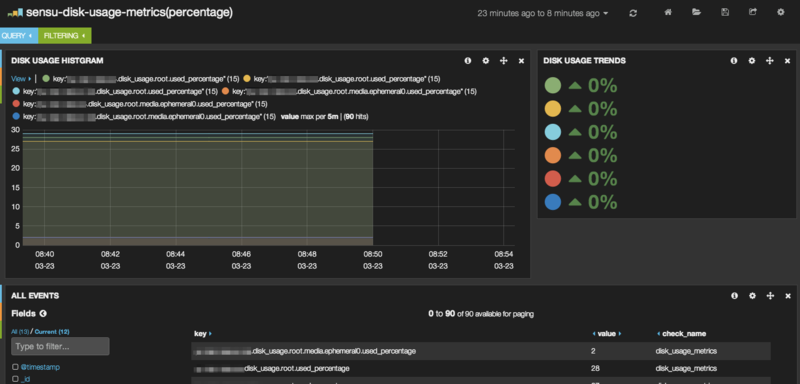This screenshot has height=384, width=800.
Task: Click the dashboard title sensu-disk-usage-metrics(percentage)
Action: (x=129, y=13)
